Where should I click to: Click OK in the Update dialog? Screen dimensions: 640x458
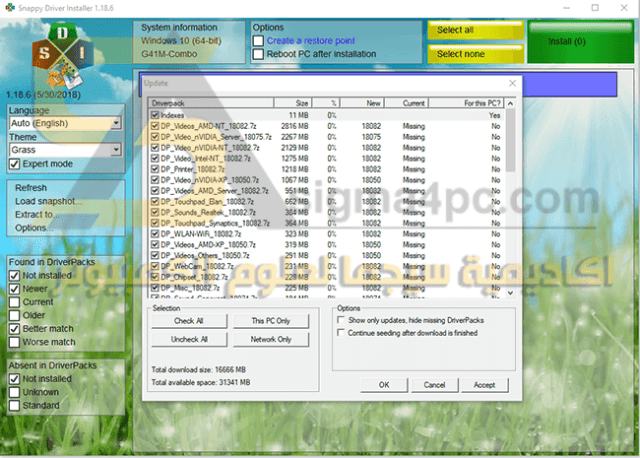click(384, 385)
